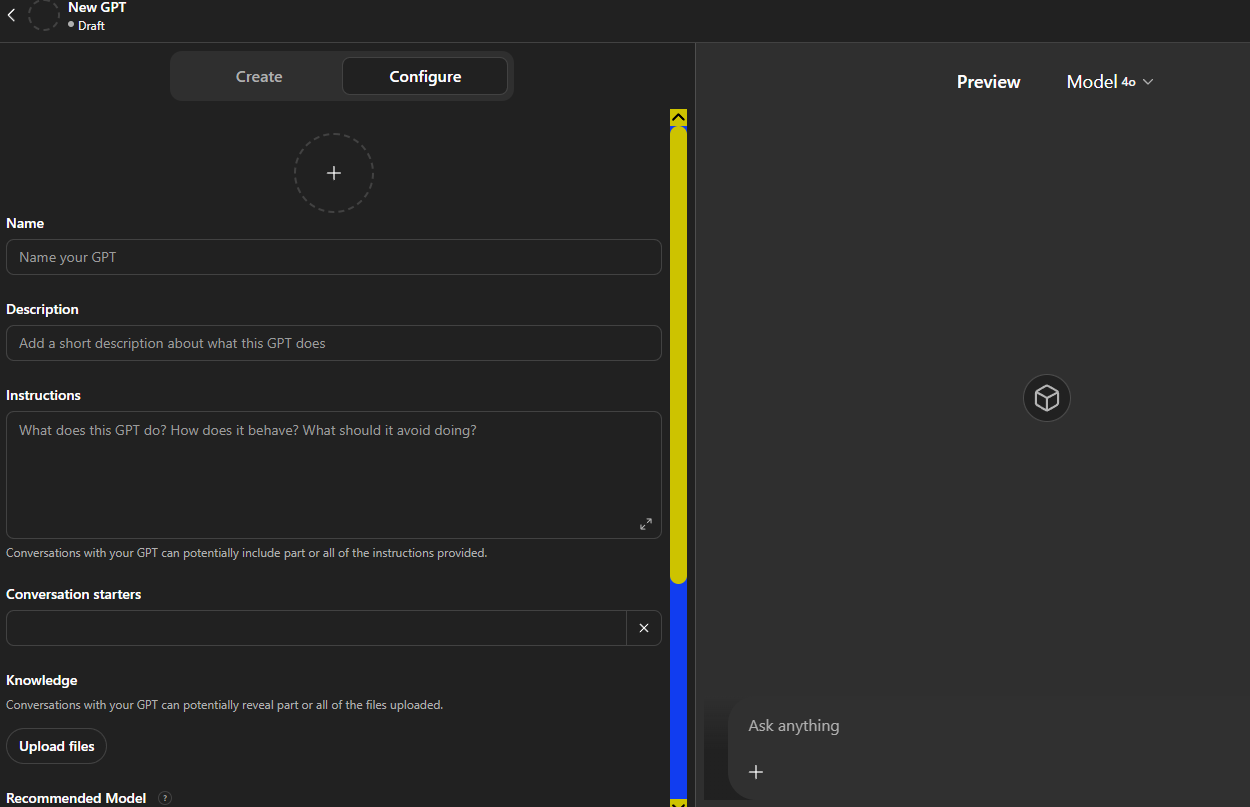Click the blue scrollbar track below the thumb

[x=678, y=690]
